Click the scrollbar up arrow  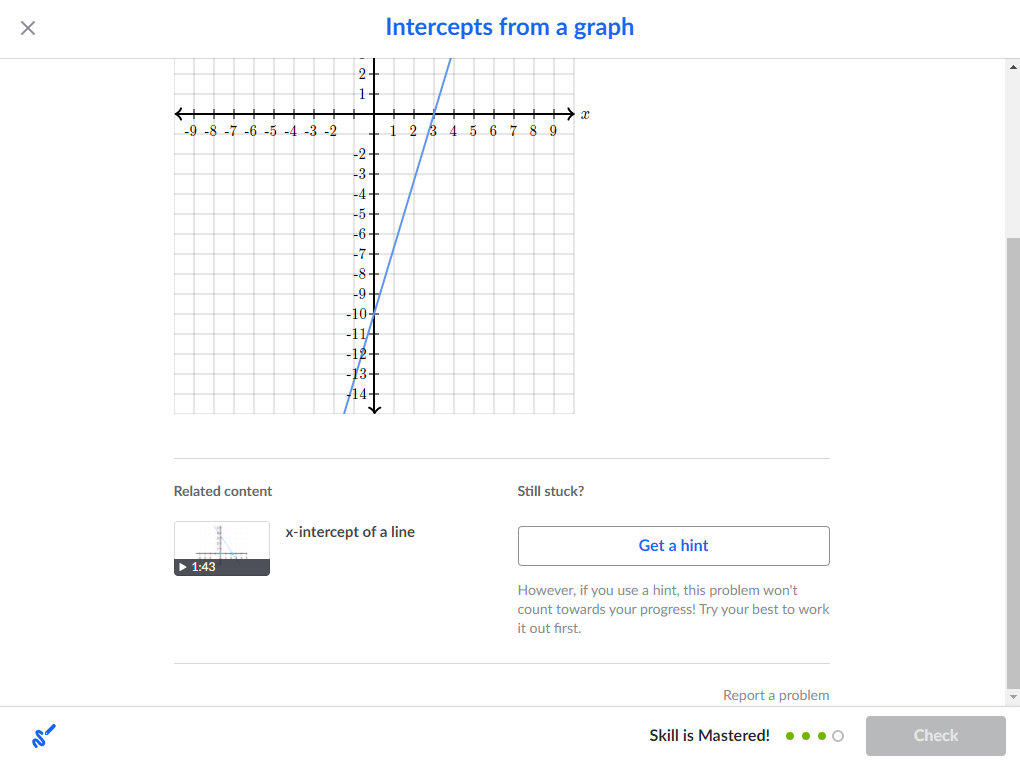[1013, 66]
